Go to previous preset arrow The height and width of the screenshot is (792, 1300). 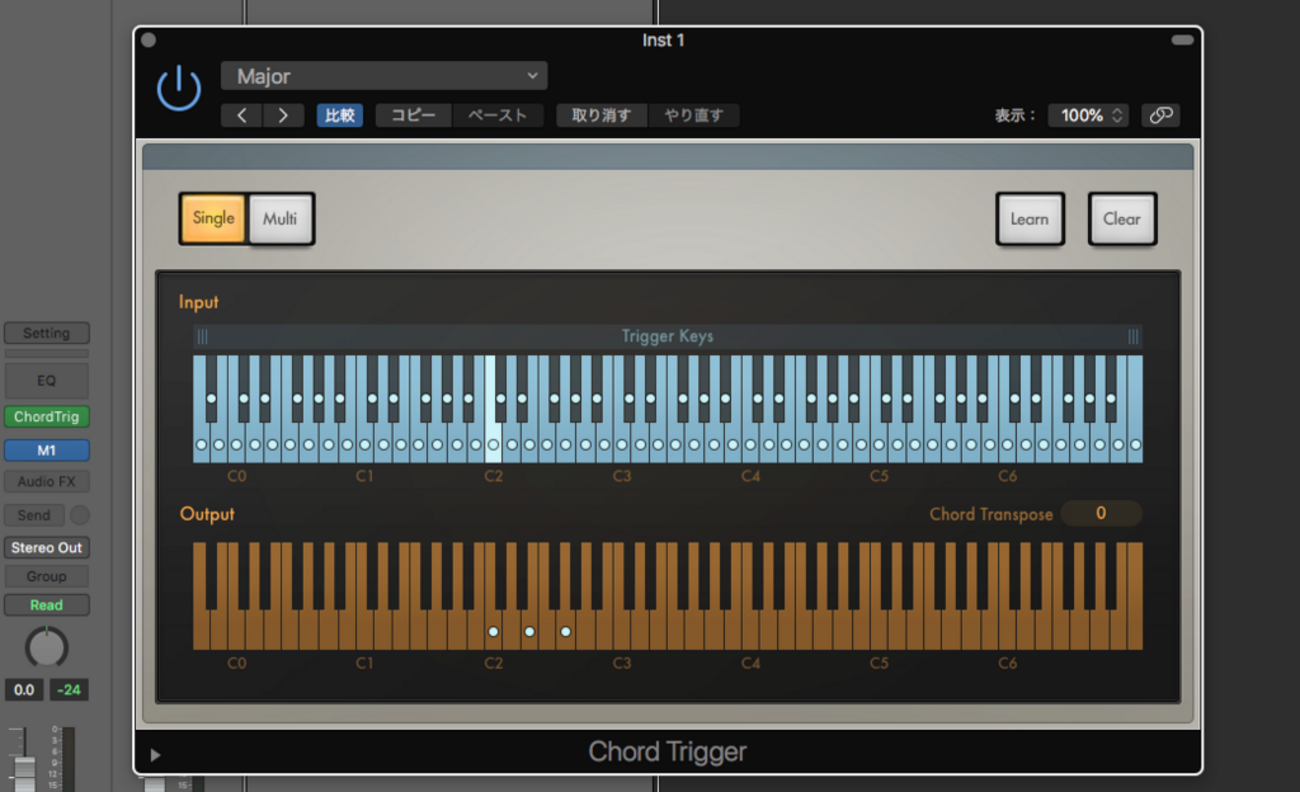[242, 115]
